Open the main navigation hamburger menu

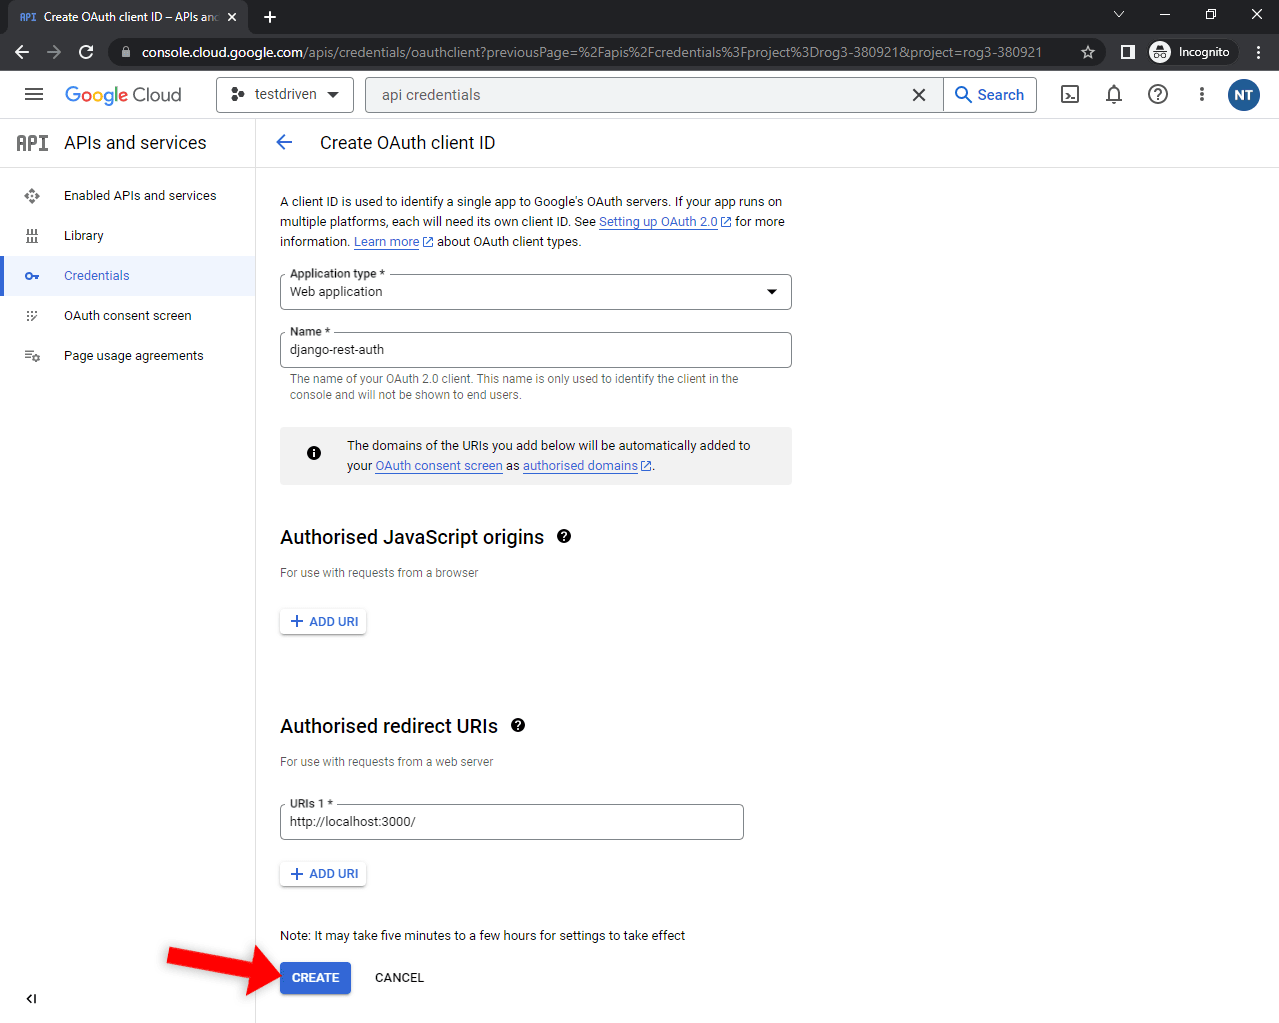point(34,94)
